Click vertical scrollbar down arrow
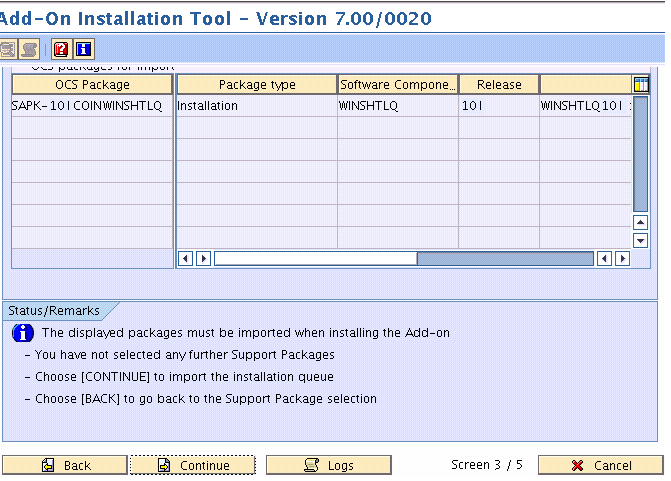Viewport: 671px width, 481px height. point(640,240)
